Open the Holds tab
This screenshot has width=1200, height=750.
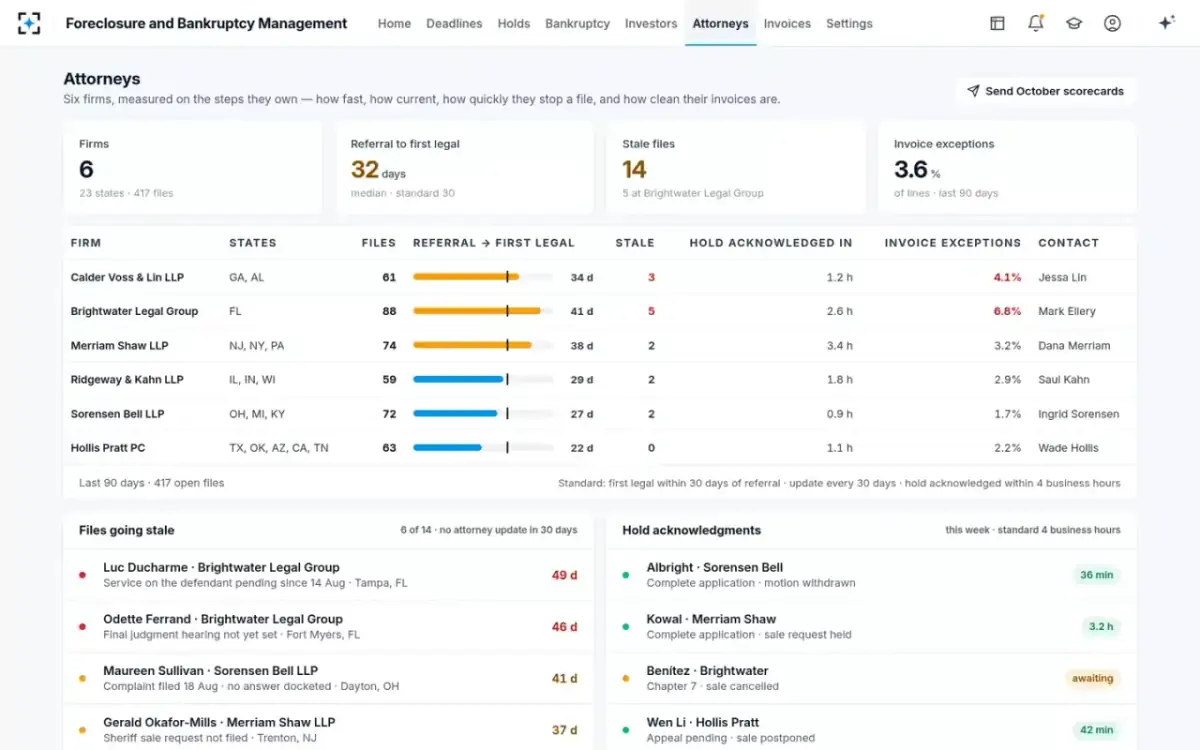coord(514,23)
